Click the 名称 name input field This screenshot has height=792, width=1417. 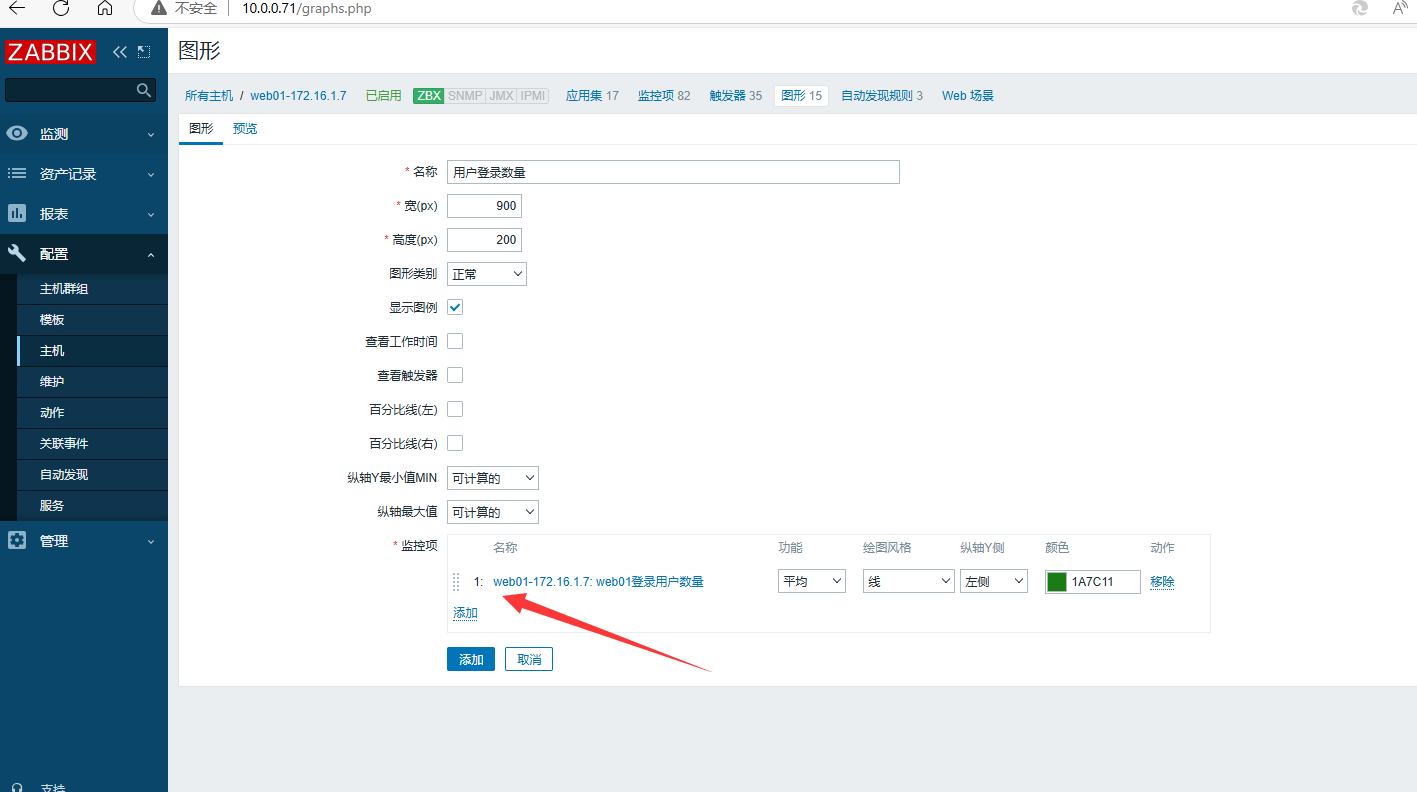[x=673, y=172]
